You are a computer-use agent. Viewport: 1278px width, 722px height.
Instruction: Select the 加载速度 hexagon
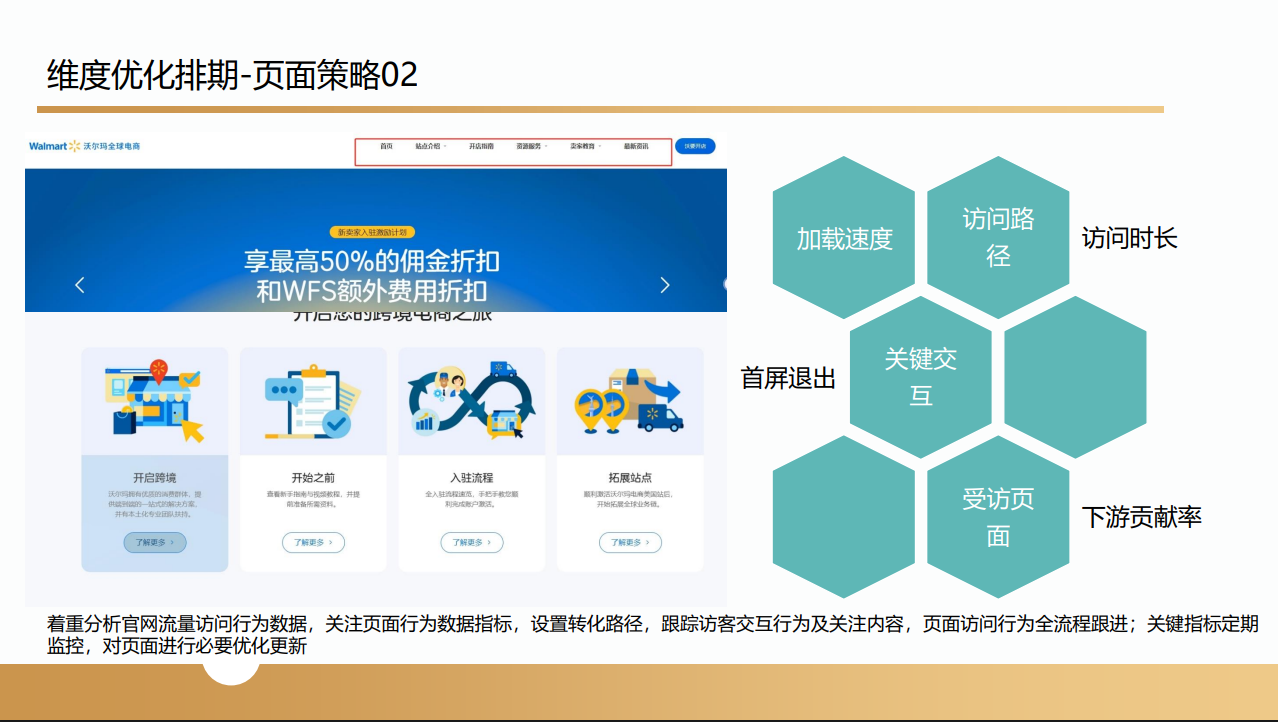(844, 238)
